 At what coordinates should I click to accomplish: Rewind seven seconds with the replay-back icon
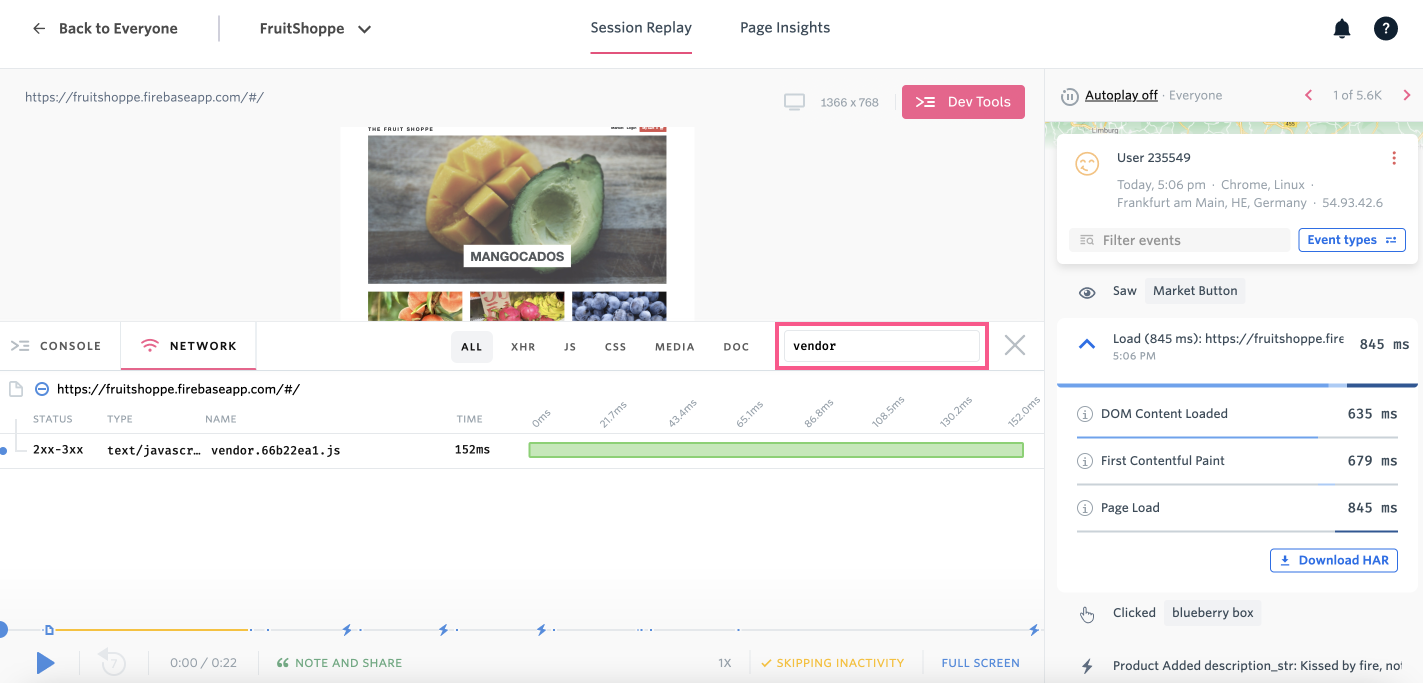[x=112, y=662]
